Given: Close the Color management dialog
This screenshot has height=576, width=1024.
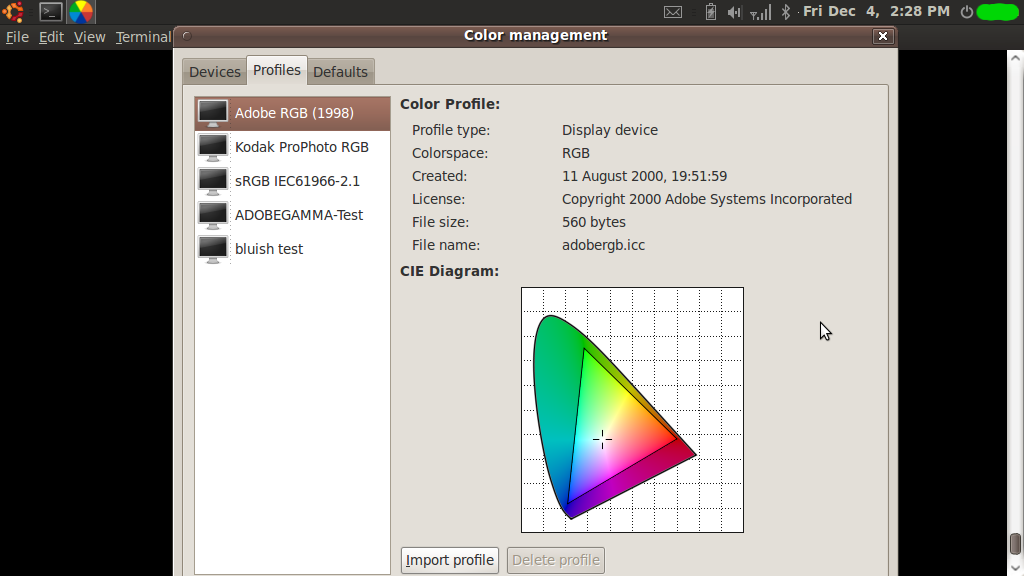Looking at the screenshot, I should pyautogui.click(x=883, y=36).
